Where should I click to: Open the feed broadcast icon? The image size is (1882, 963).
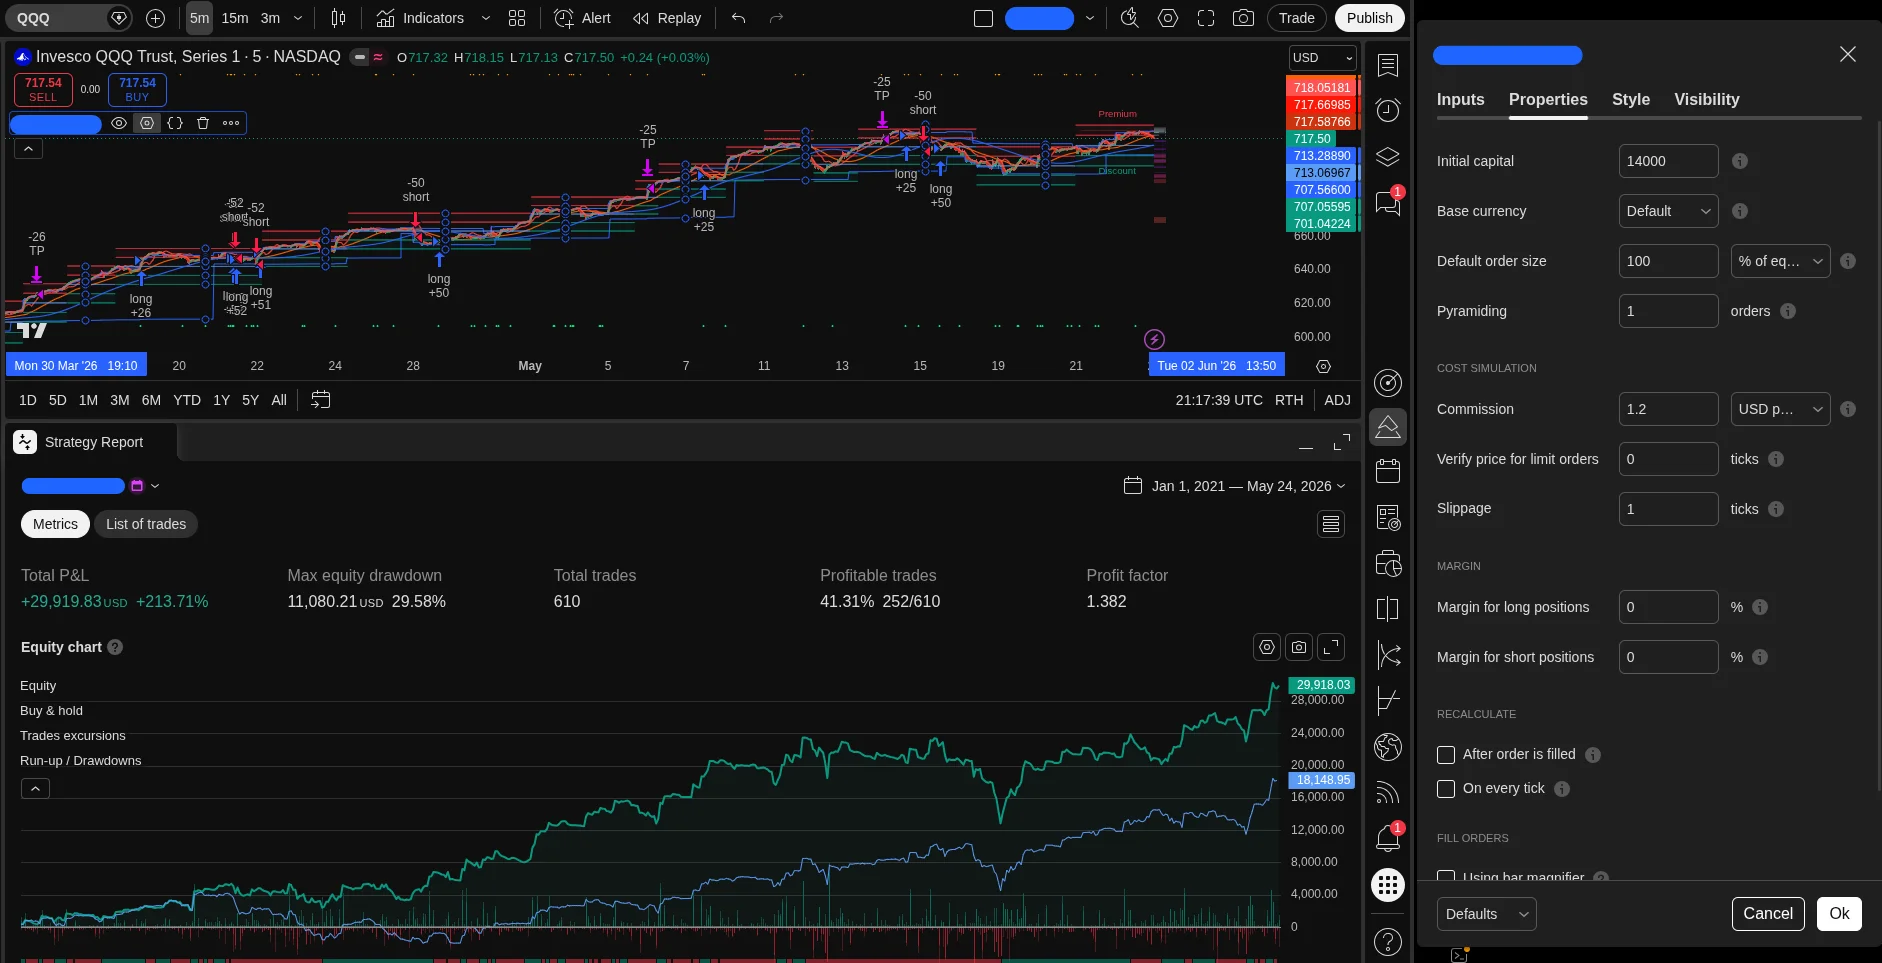(1388, 793)
